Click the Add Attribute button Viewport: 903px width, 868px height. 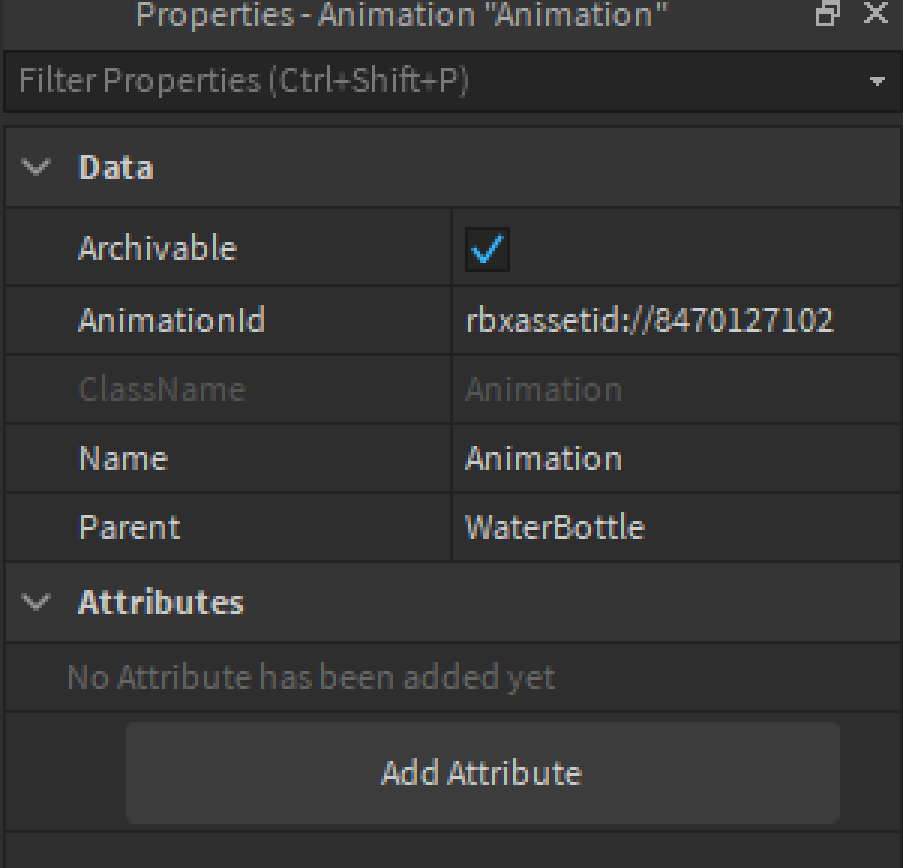[x=483, y=773]
